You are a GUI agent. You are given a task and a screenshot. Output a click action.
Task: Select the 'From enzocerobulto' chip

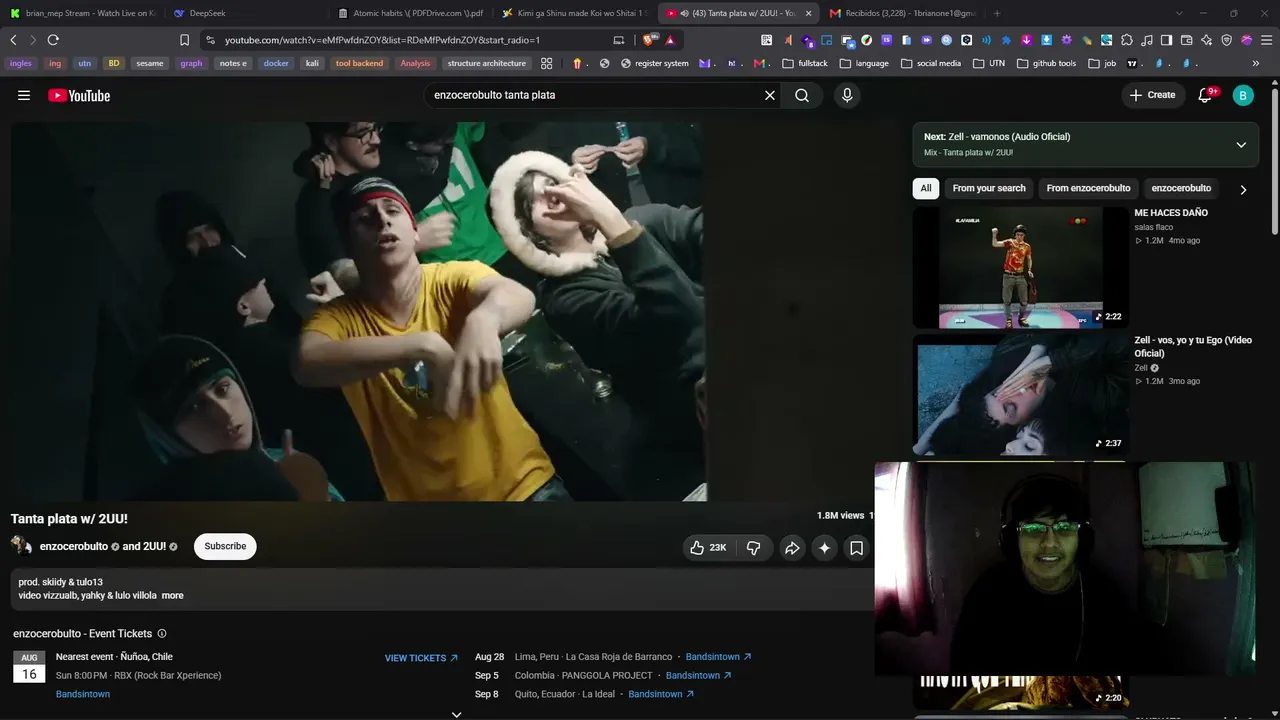tap(1088, 188)
